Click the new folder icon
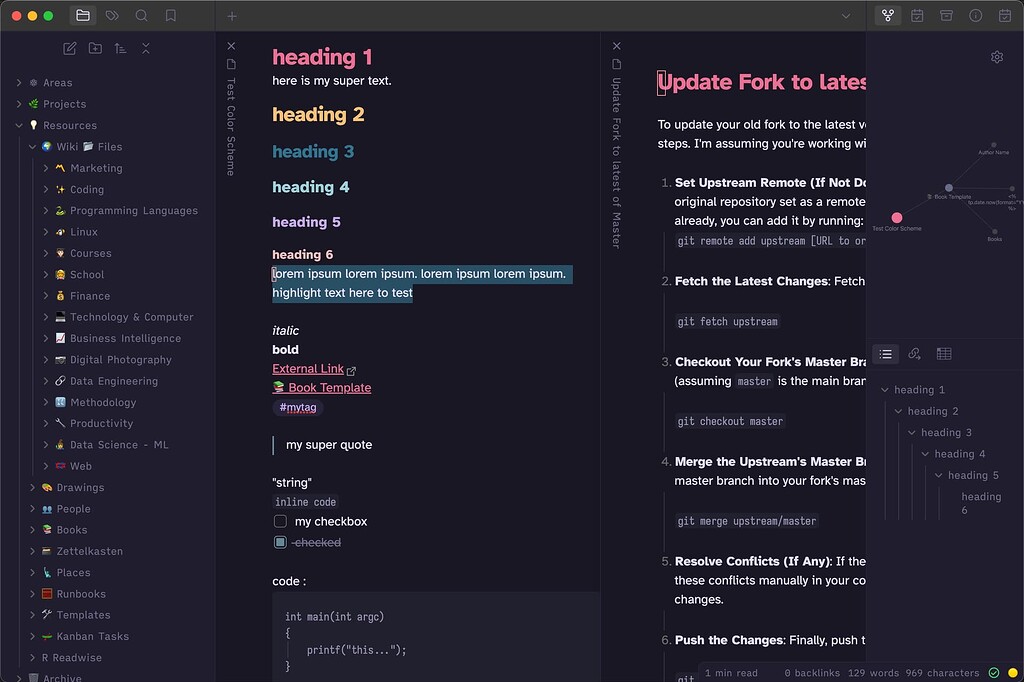1024x682 pixels. tap(95, 48)
